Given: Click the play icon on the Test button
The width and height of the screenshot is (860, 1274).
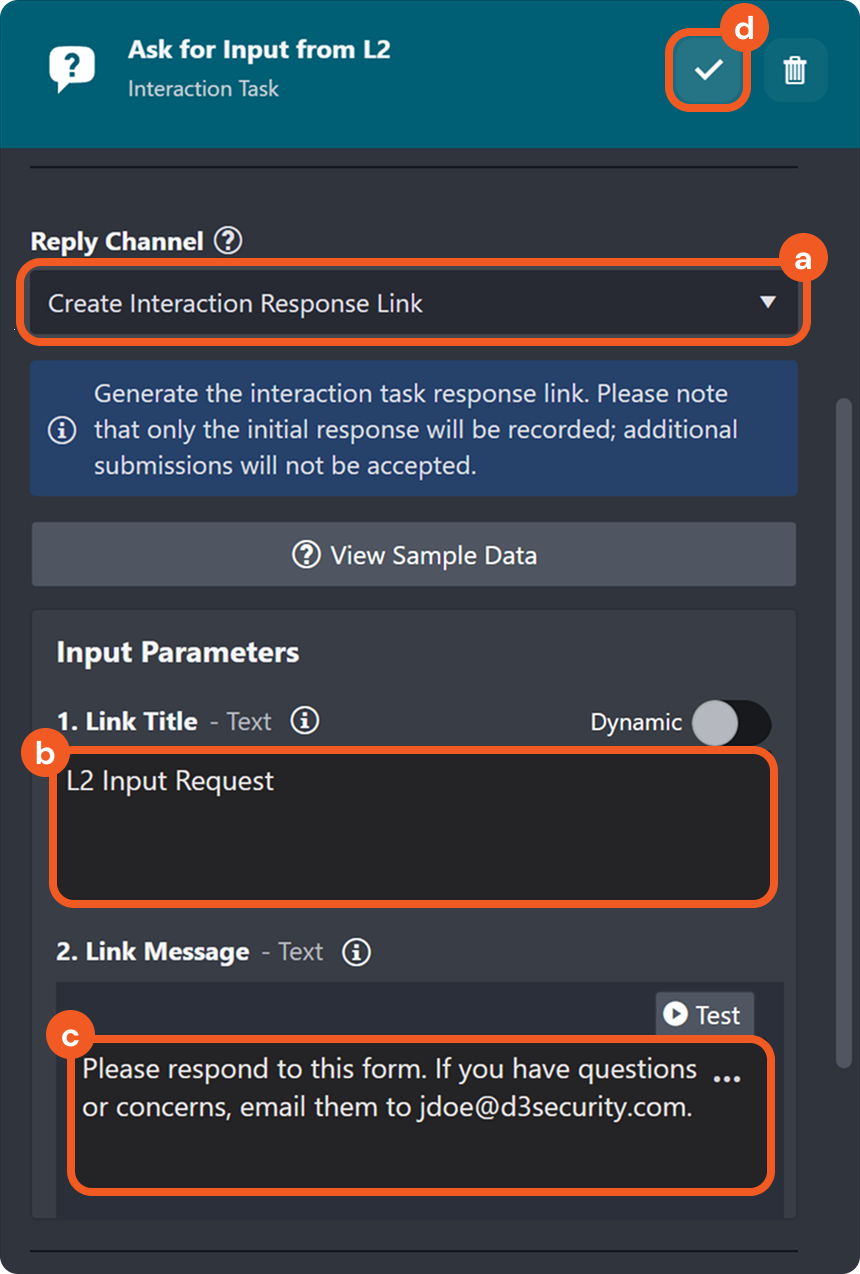Looking at the screenshot, I should pos(676,1015).
